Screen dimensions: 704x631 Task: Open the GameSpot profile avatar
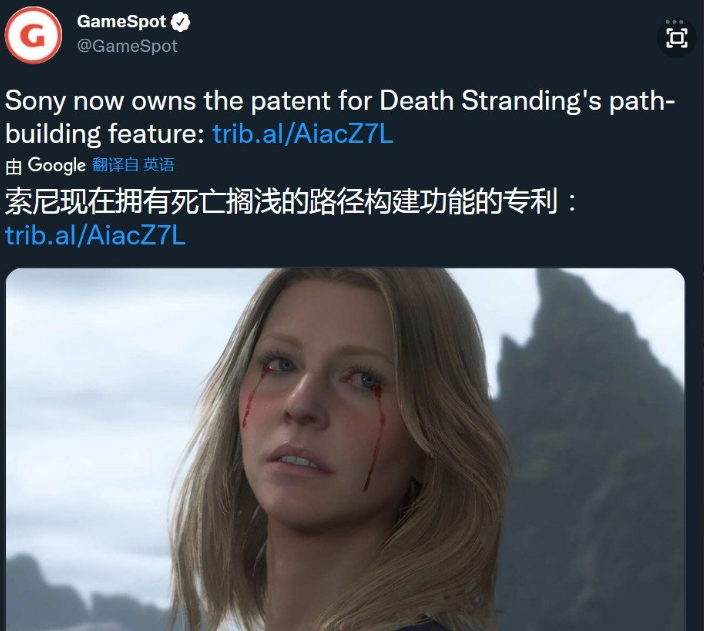coord(33,35)
